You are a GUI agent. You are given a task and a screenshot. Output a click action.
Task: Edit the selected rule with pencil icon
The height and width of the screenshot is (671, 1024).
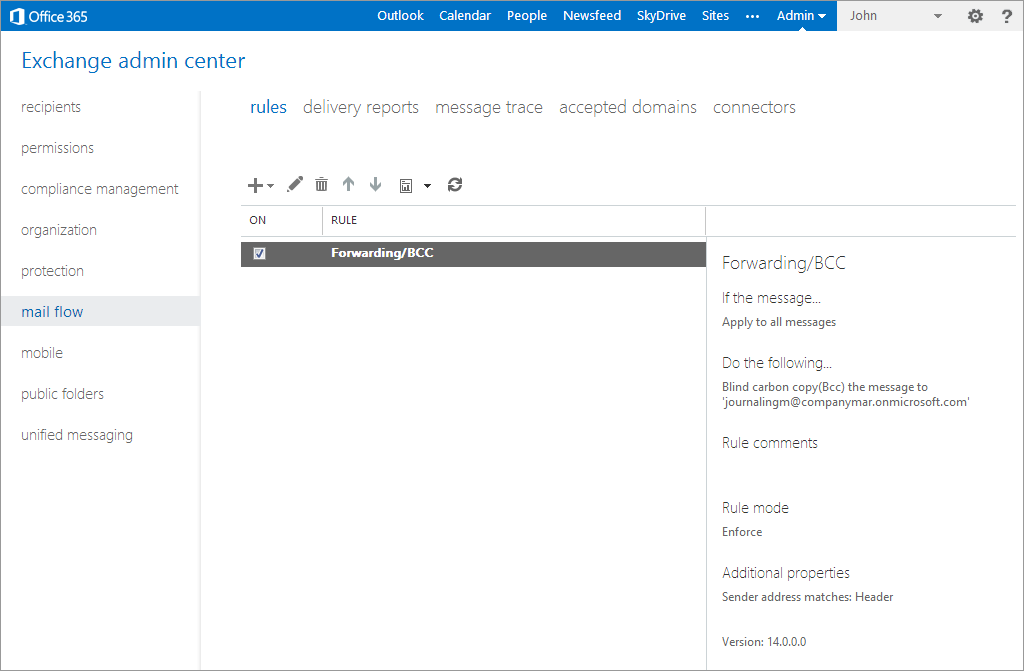(295, 184)
